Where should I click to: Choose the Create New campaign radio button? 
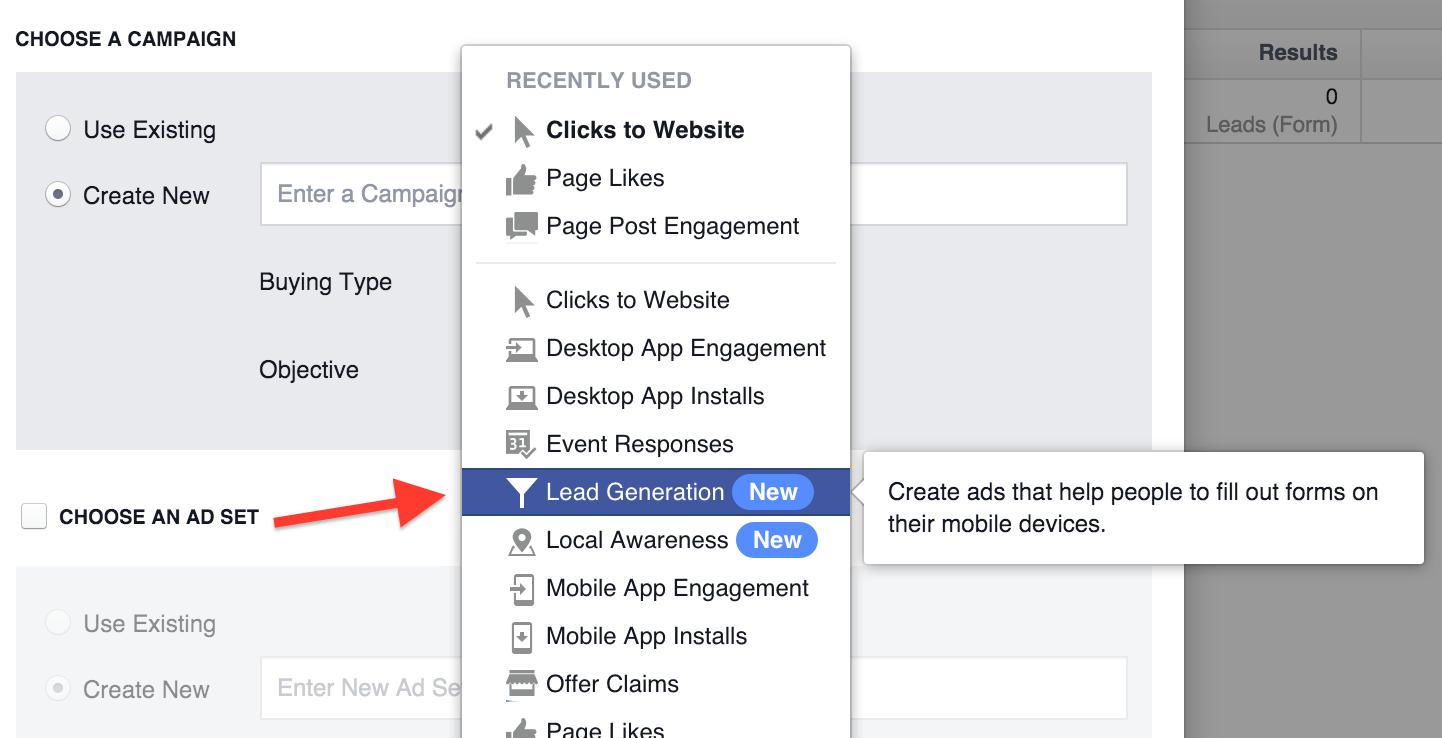[x=58, y=195]
